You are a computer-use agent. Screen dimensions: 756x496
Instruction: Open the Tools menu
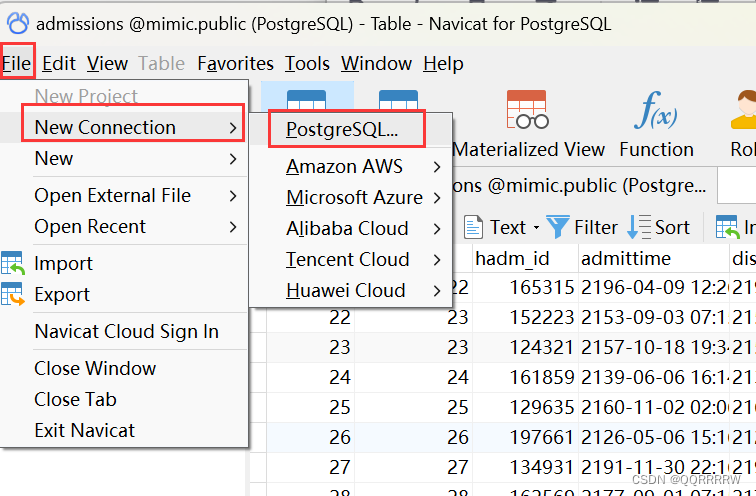point(307,63)
